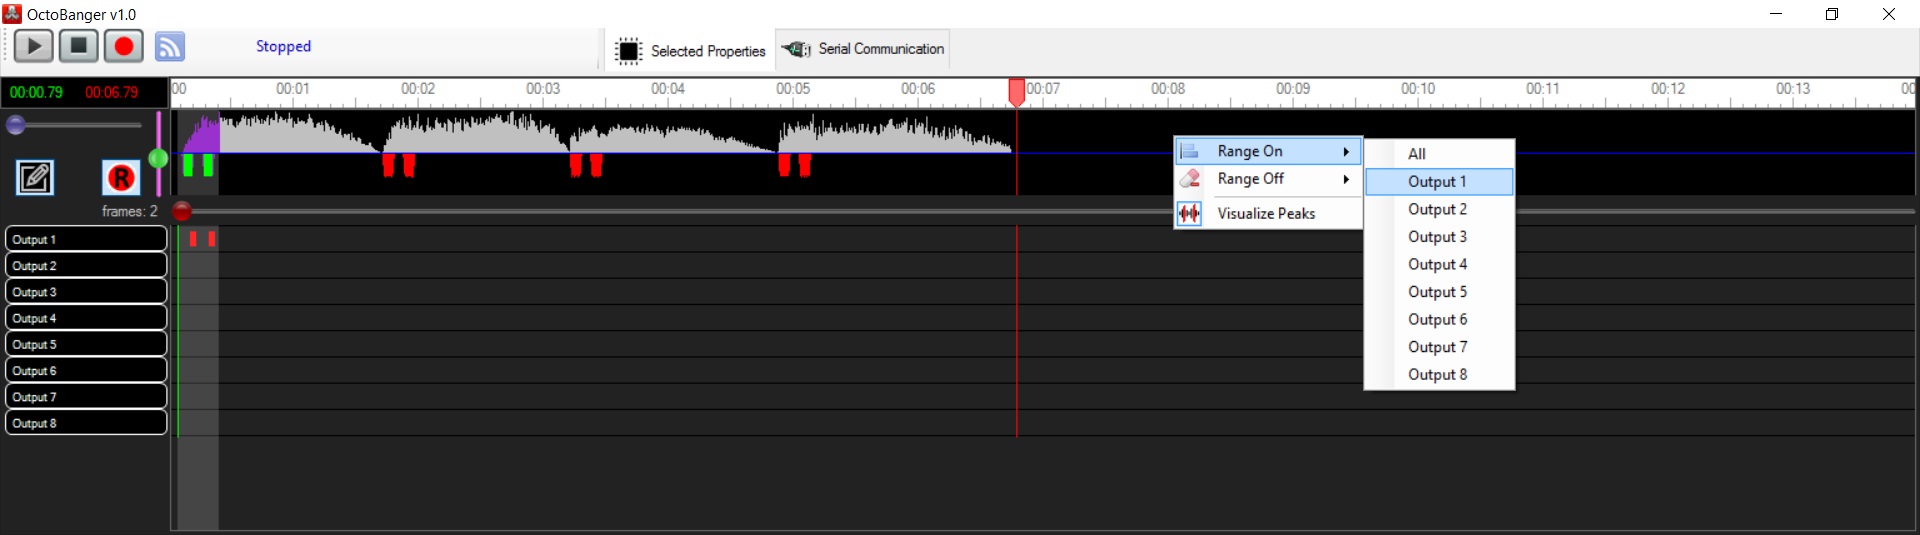Click the zoom slider knob
Image resolution: width=1920 pixels, height=535 pixels.
[x=16, y=125]
